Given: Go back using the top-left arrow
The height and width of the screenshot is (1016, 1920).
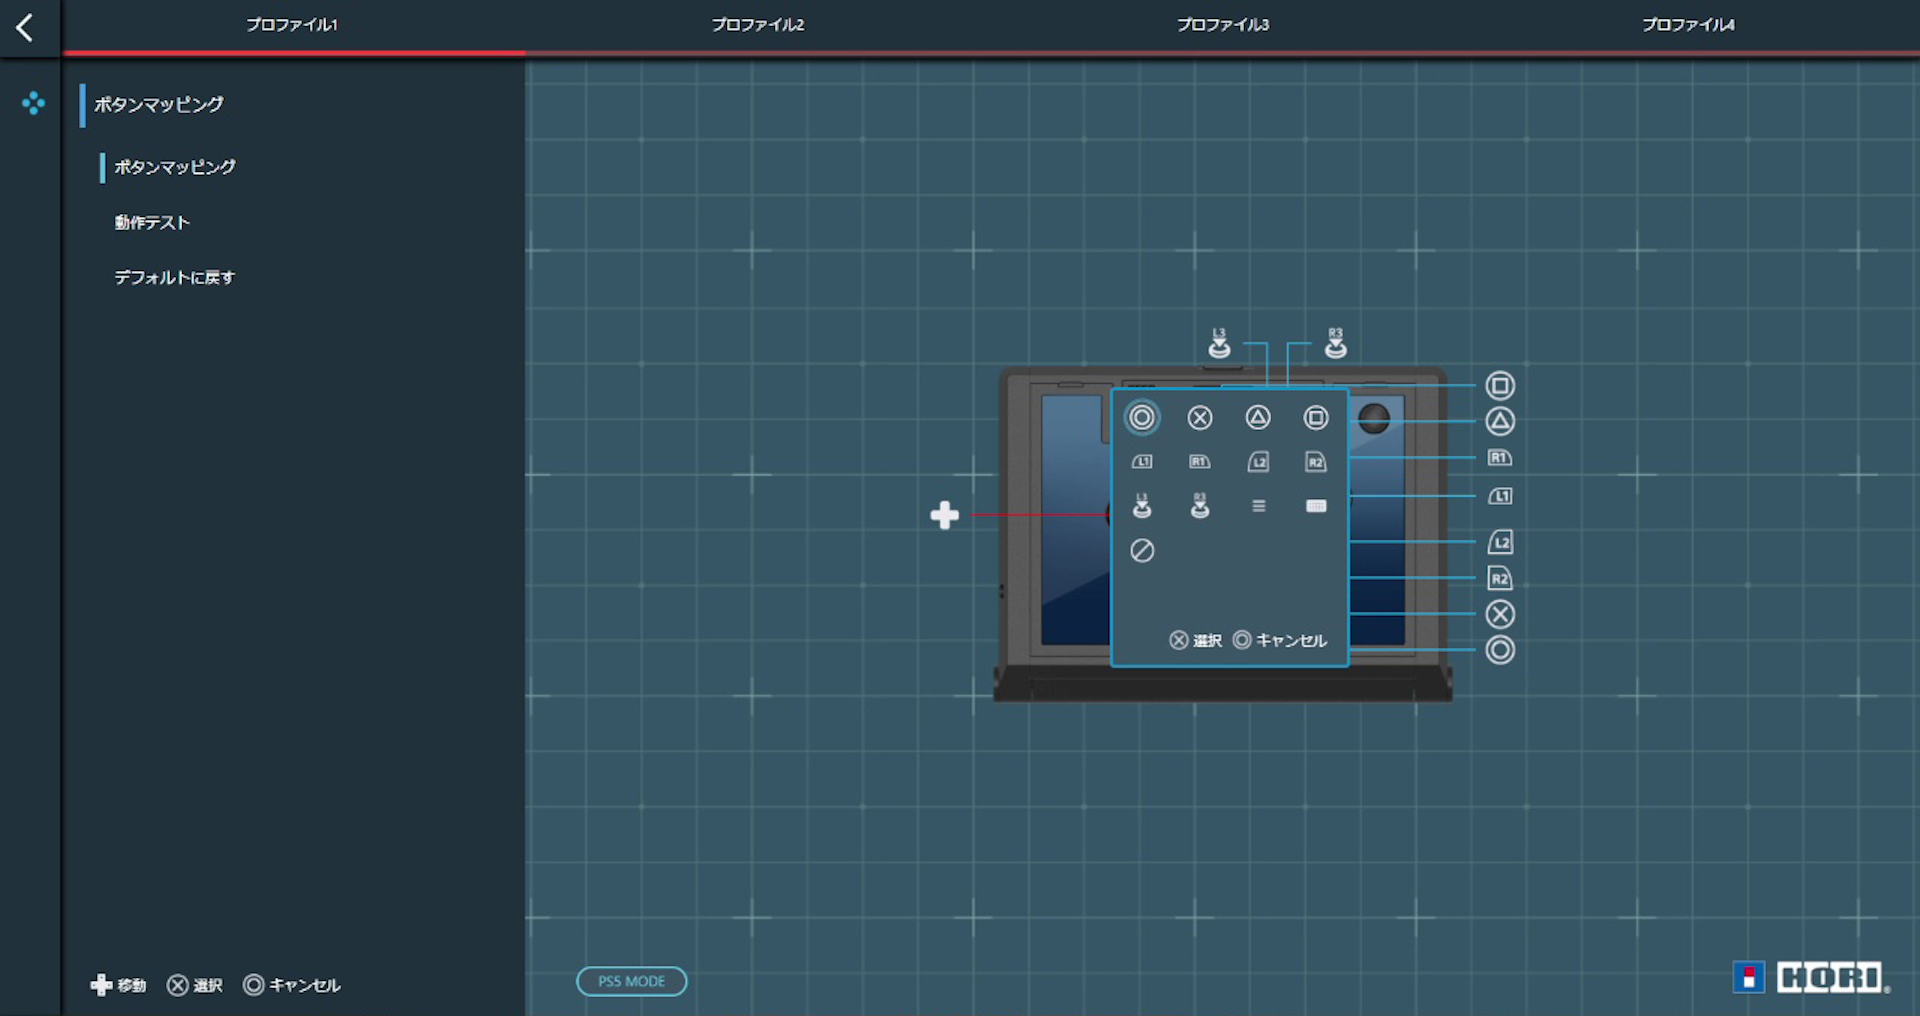Looking at the screenshot, I should coord(25,27).
